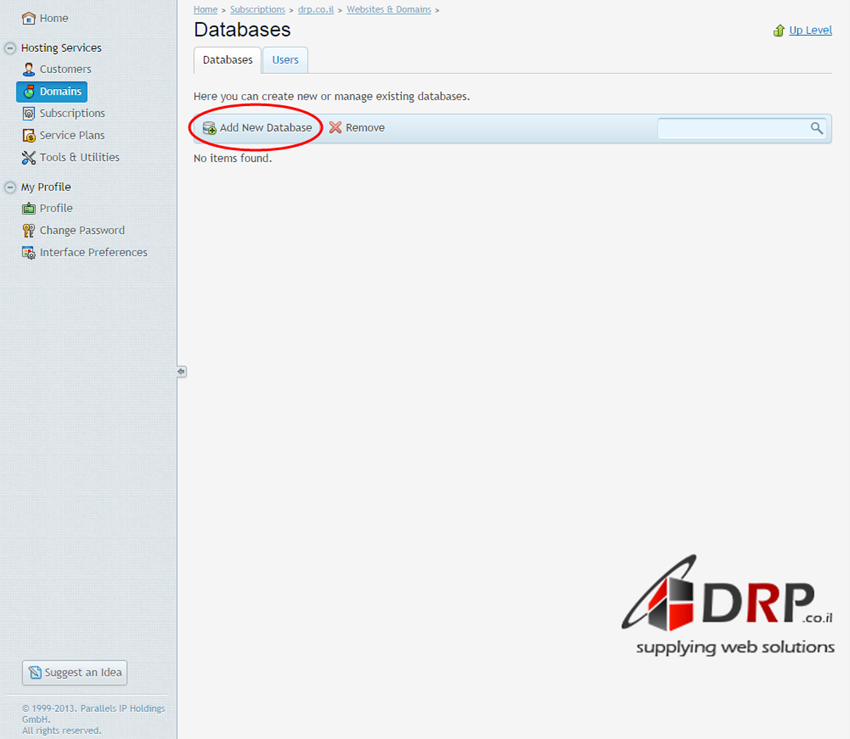
Task: Click the Up Level arrow icon
Action: (x=779, y=31)
